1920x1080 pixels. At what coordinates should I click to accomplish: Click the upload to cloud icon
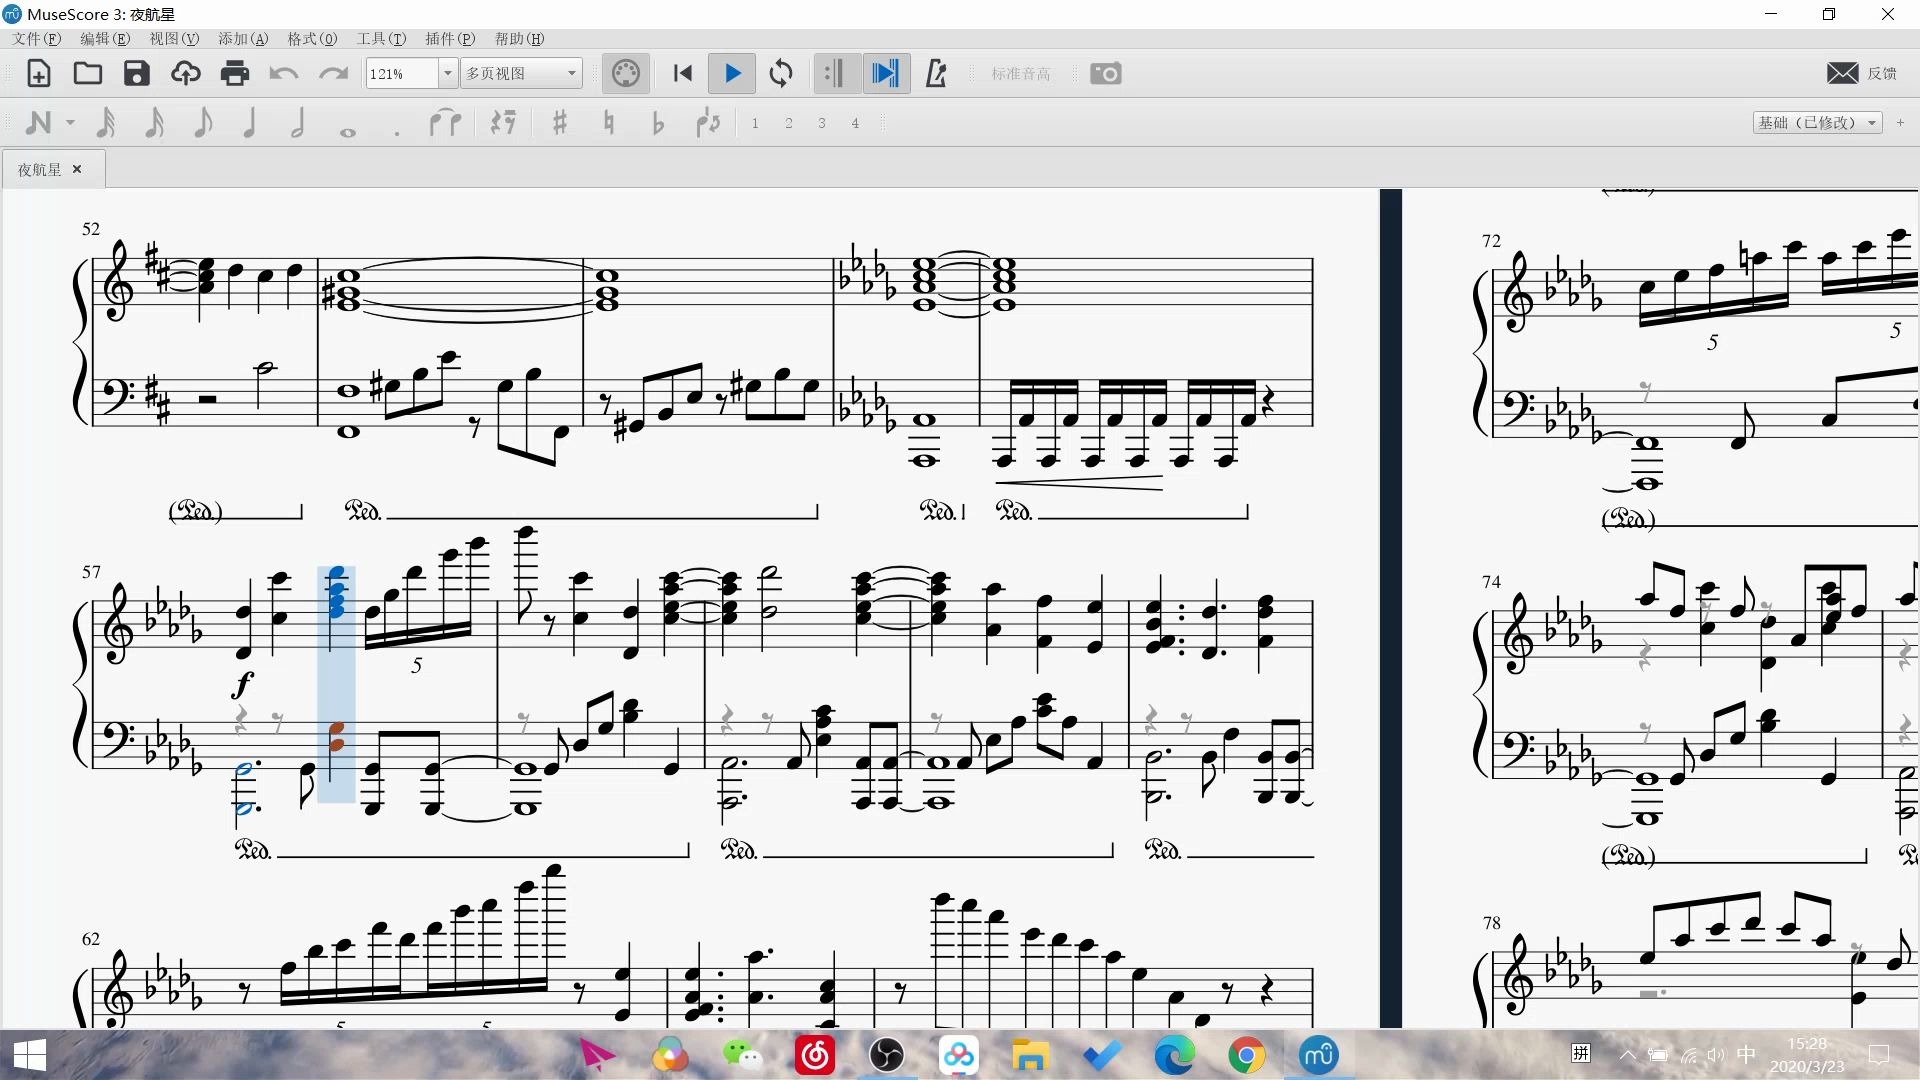[185, 73]
